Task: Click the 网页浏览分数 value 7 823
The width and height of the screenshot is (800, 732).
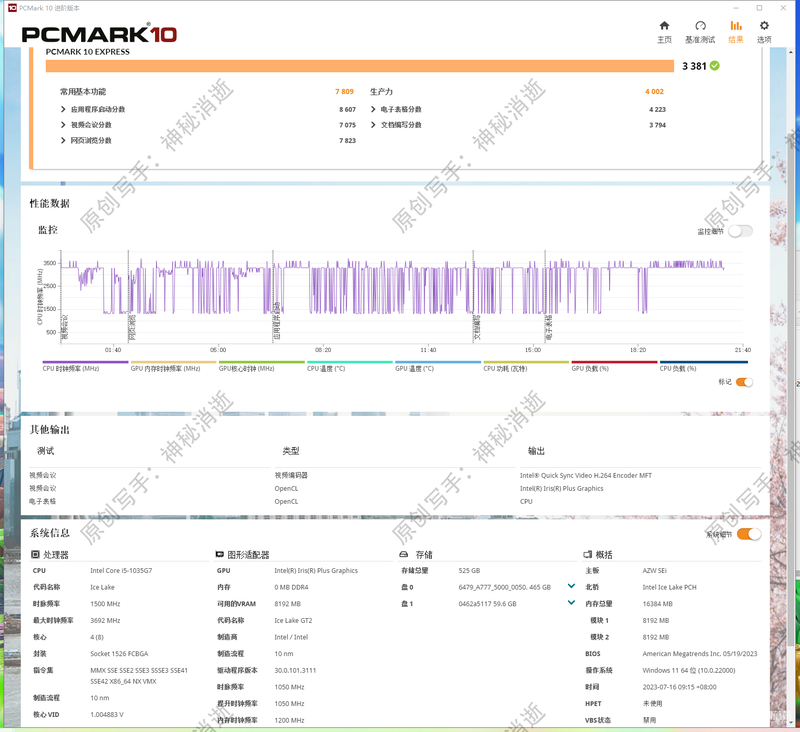Action: point(347,141)
